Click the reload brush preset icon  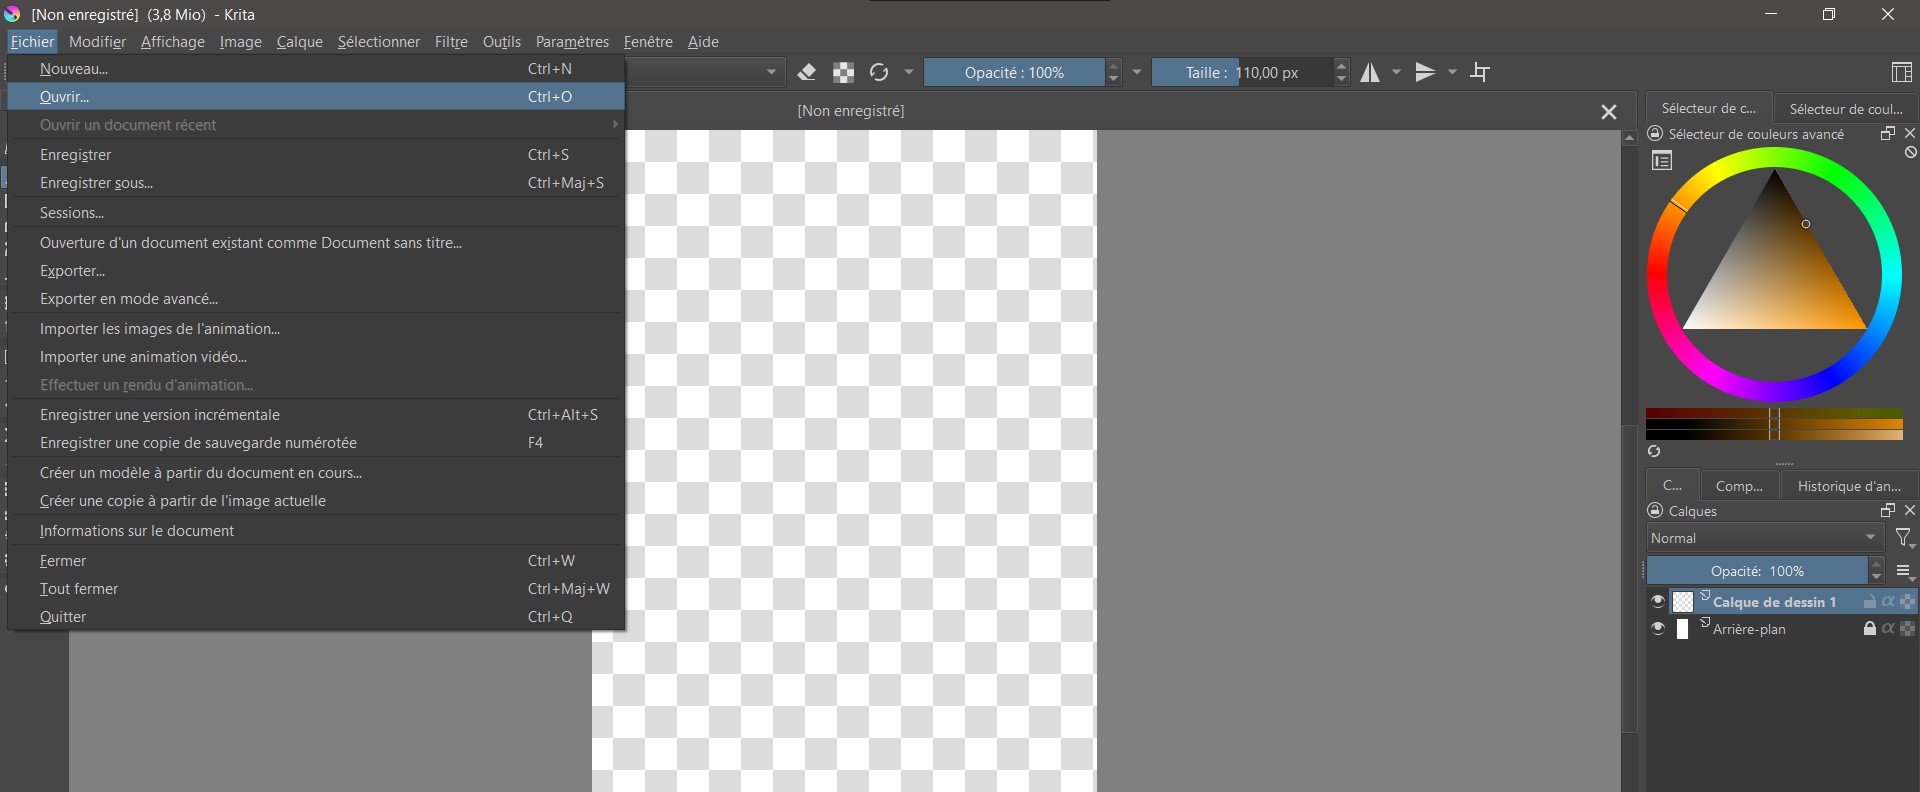pos(879,72)
